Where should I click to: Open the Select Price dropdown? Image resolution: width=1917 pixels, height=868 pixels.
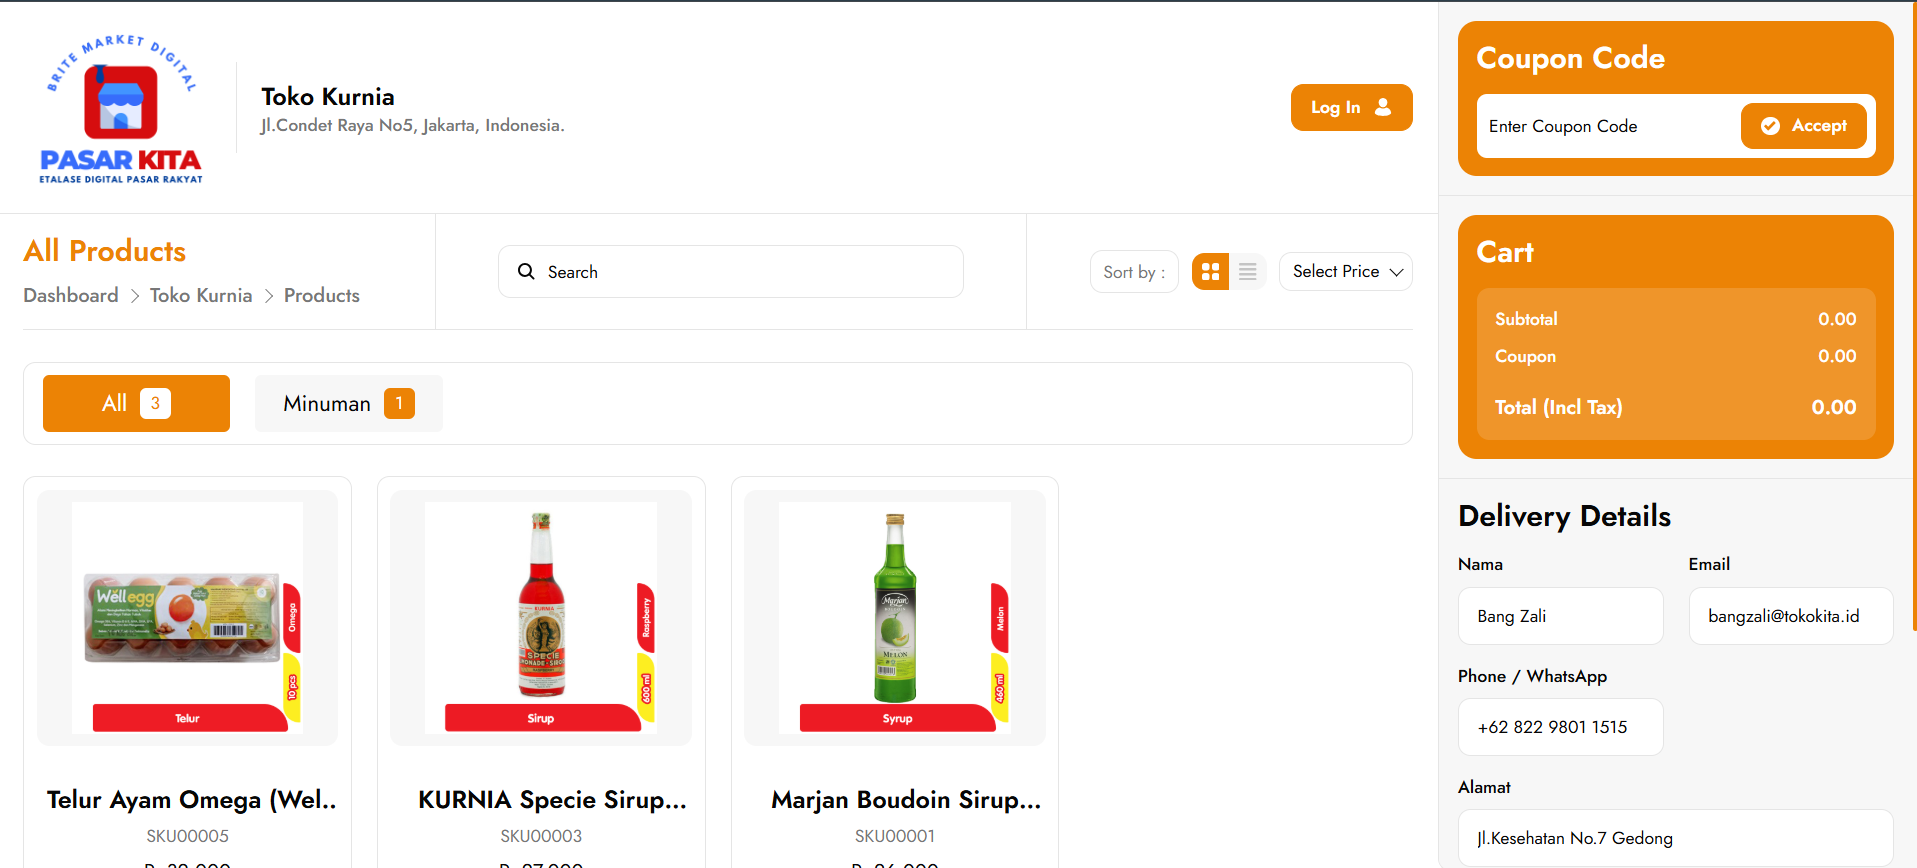[x=1345, y=271]
